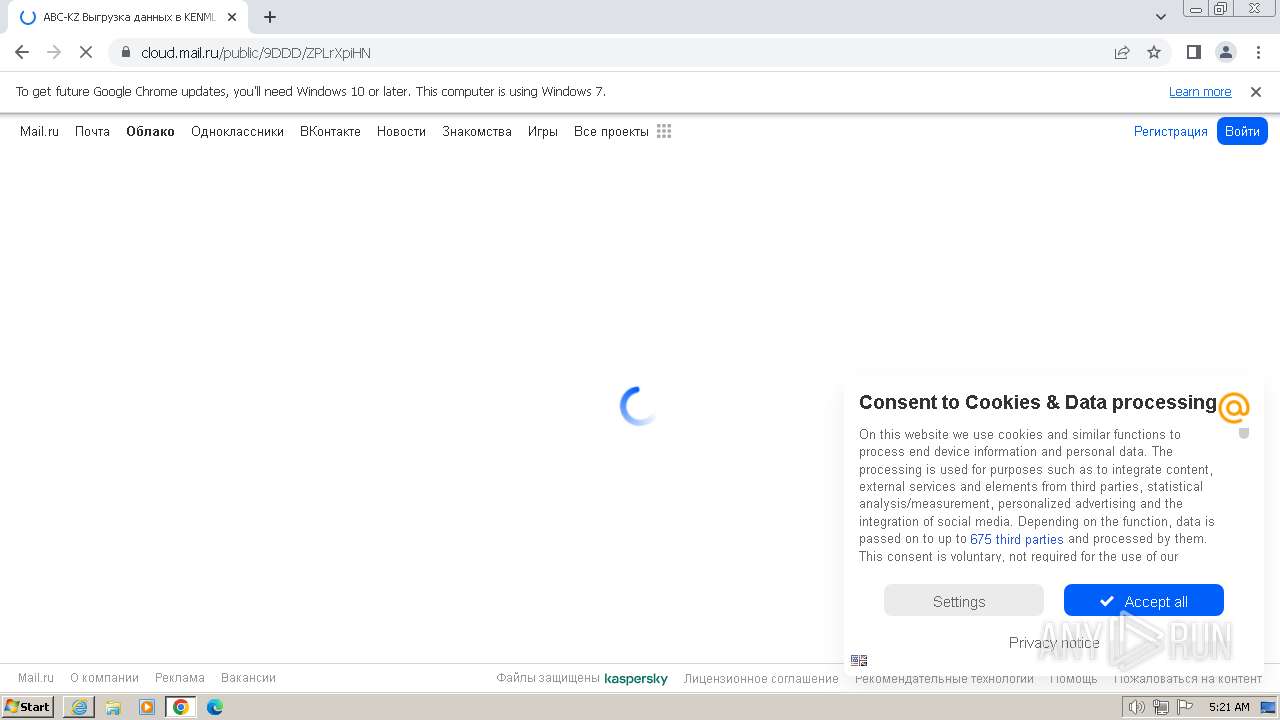Toggle the Chrome side panel
Image resolution: width=1280 pixels, height=720 pixels.
tap(1194, 52)
